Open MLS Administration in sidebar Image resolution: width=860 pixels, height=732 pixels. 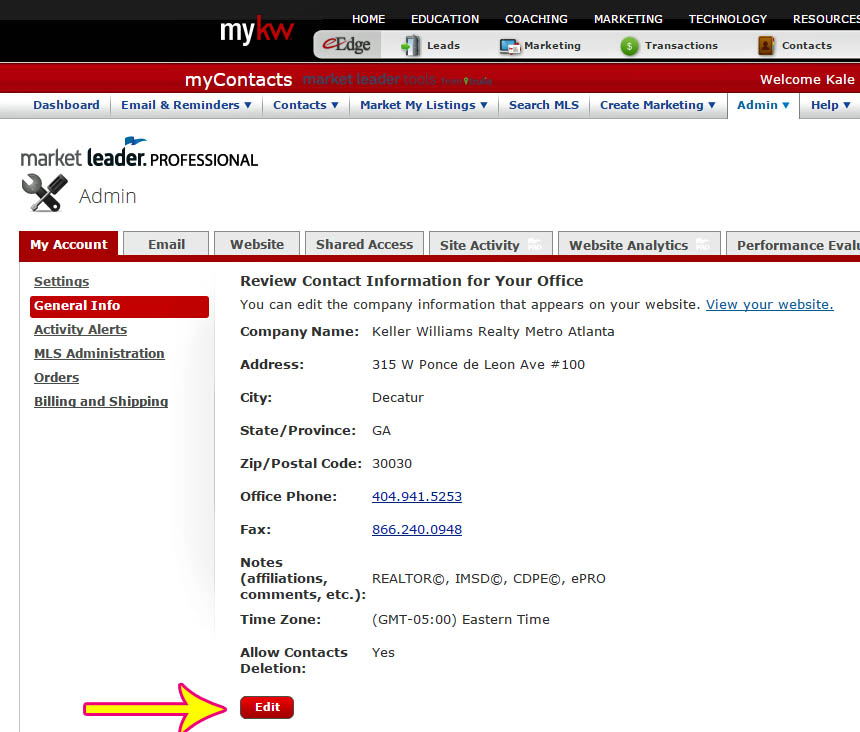(99, 354)
